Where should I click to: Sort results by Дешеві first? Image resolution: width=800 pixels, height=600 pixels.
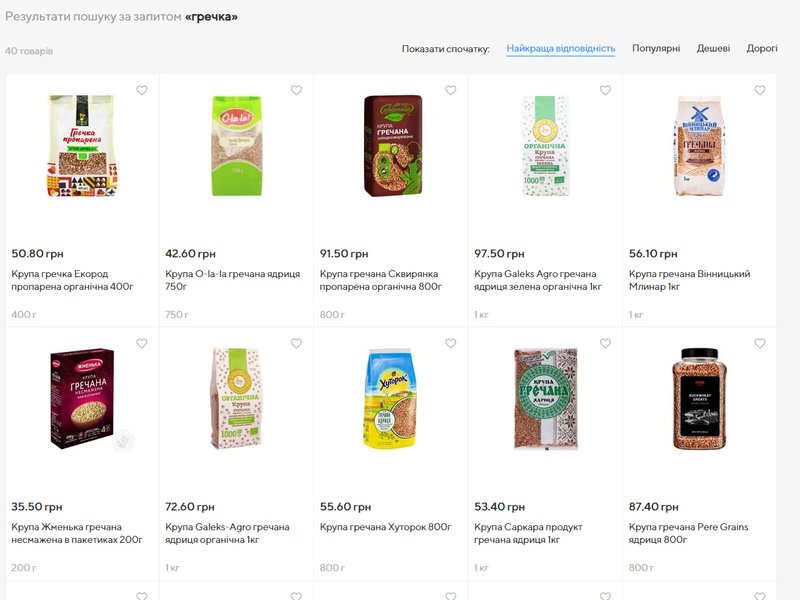[713, 48]
